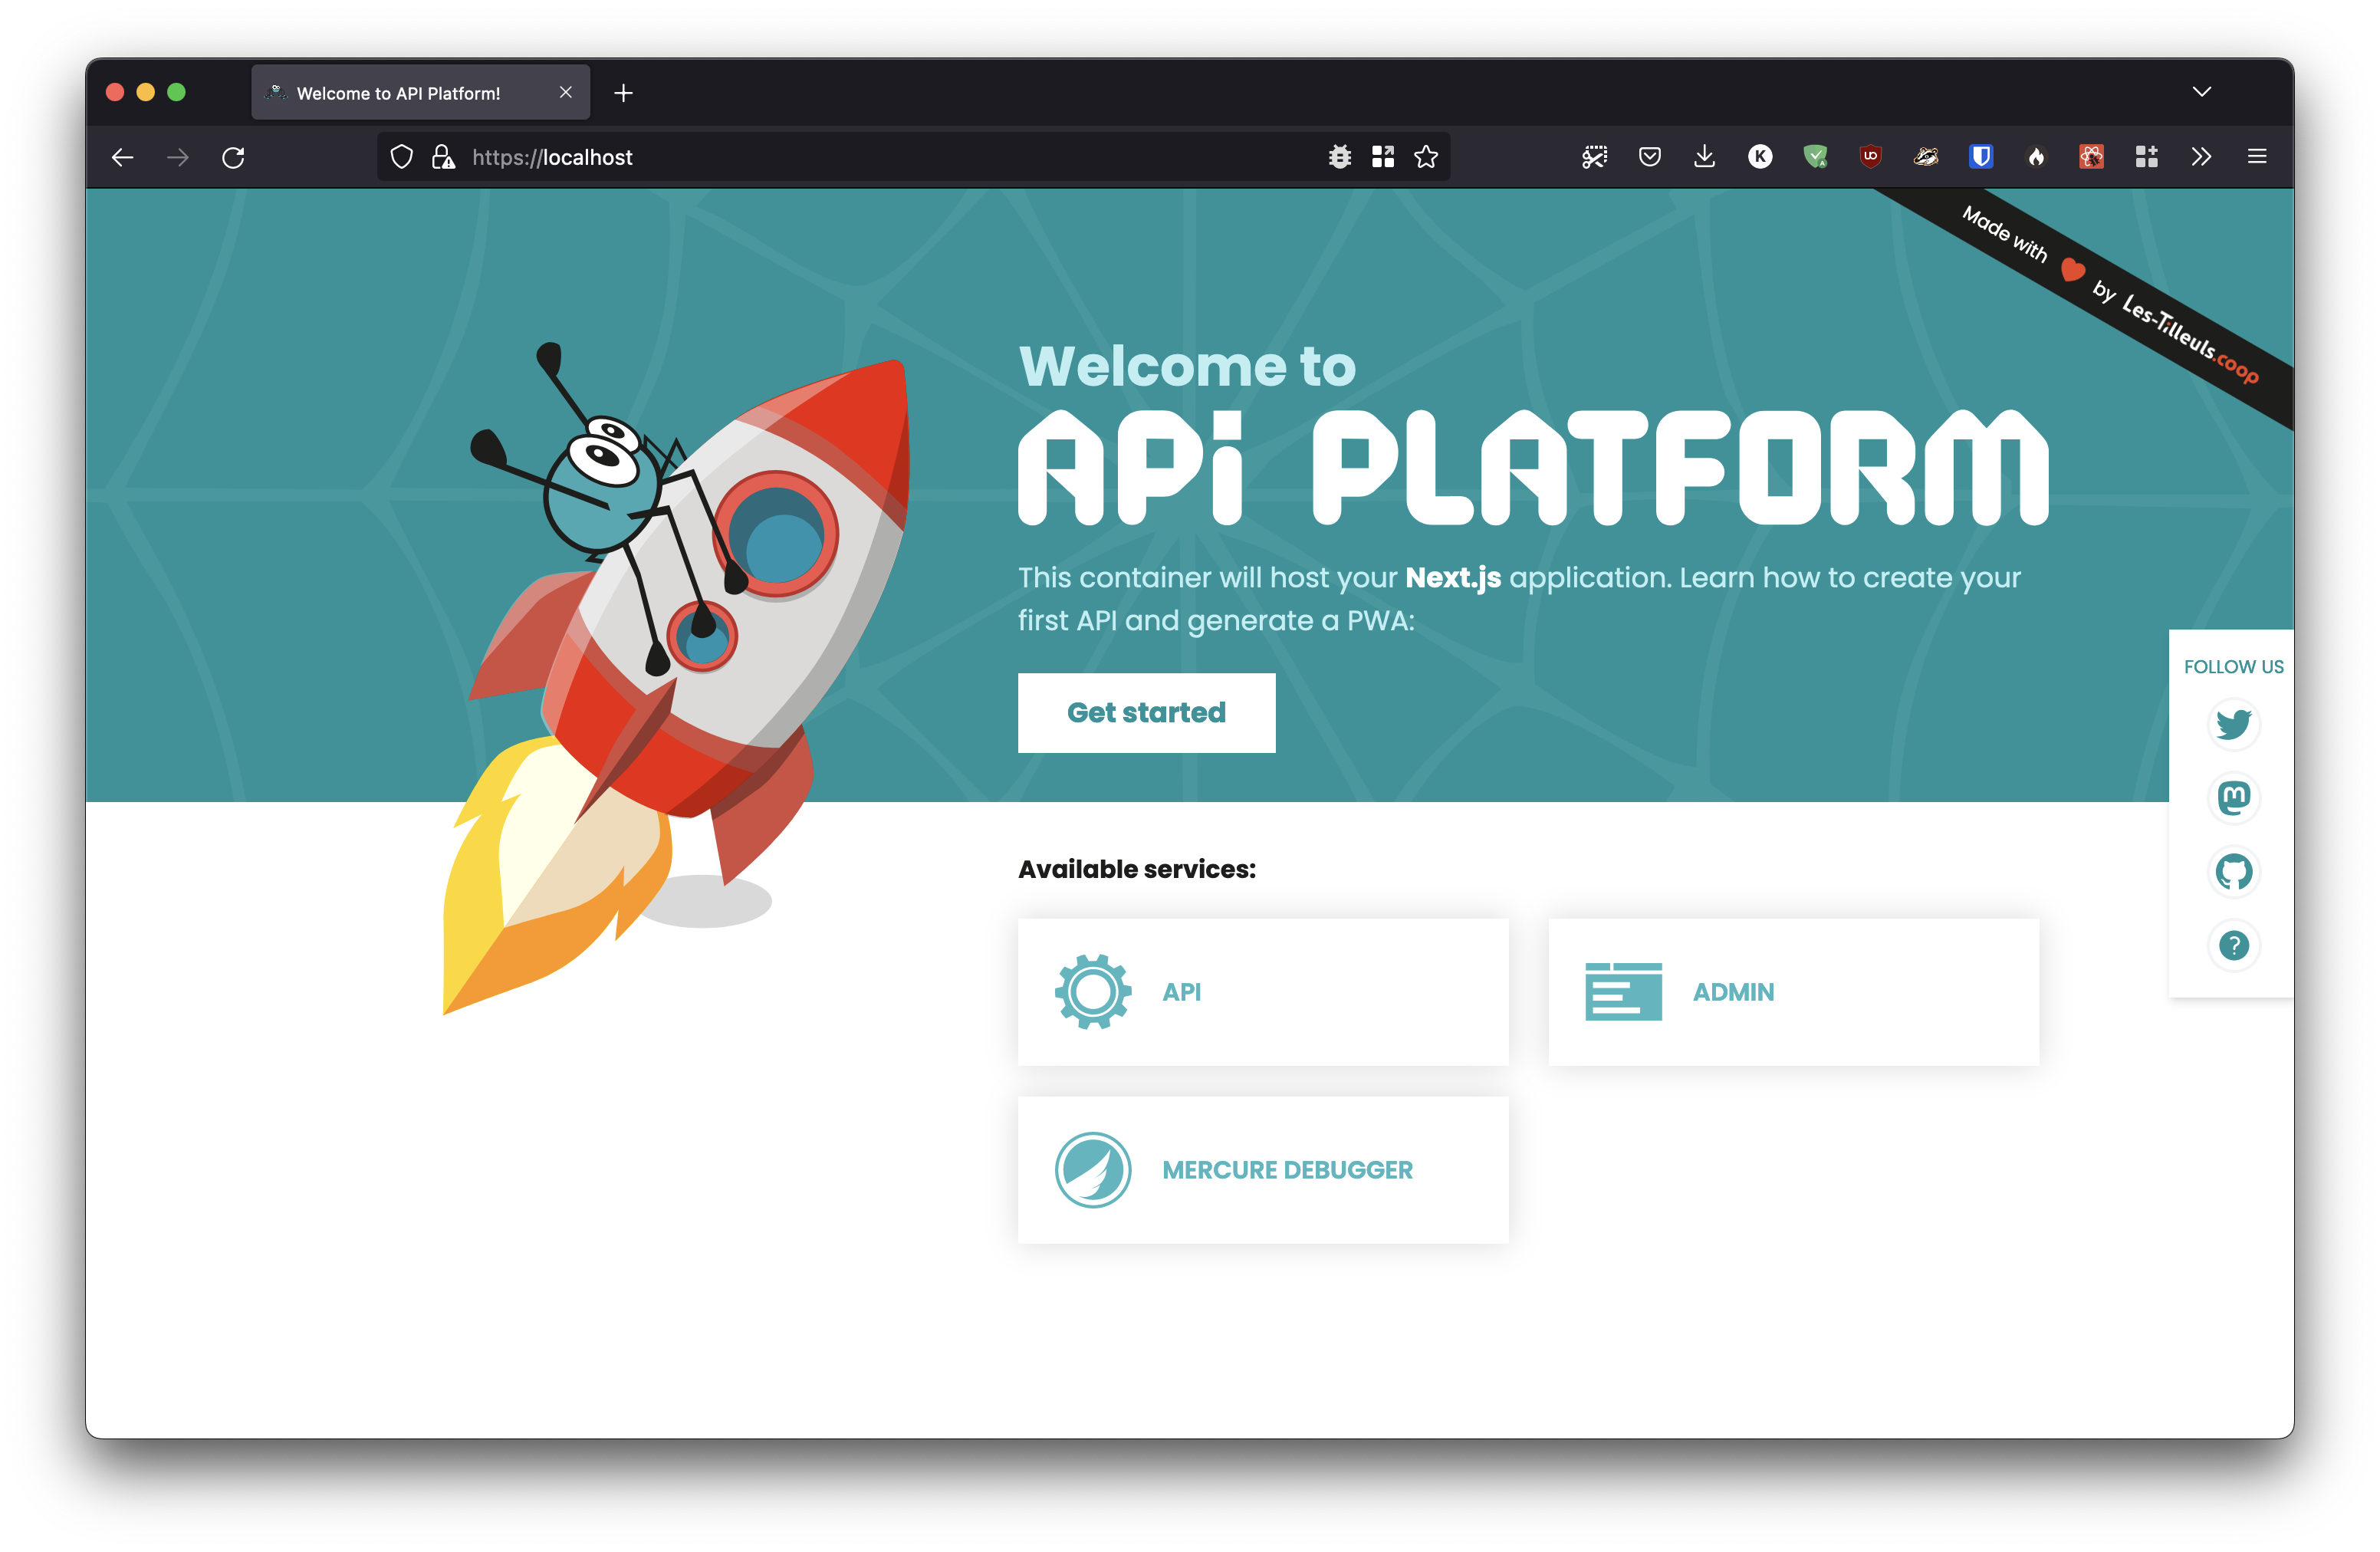This screenshot has height=1552, width=2380.
Task: Select the gear icon on the API card
Action: 1092,991
